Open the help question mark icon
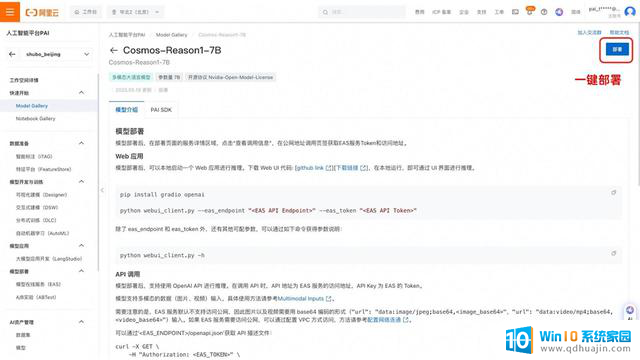 (544, 12)
